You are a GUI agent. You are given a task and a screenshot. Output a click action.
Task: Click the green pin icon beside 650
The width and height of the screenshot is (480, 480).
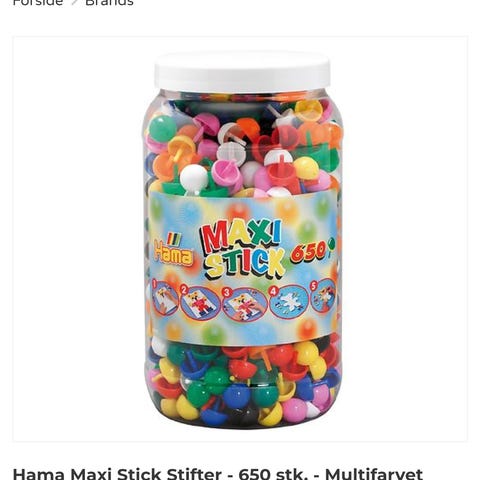[x=331, y=246]
